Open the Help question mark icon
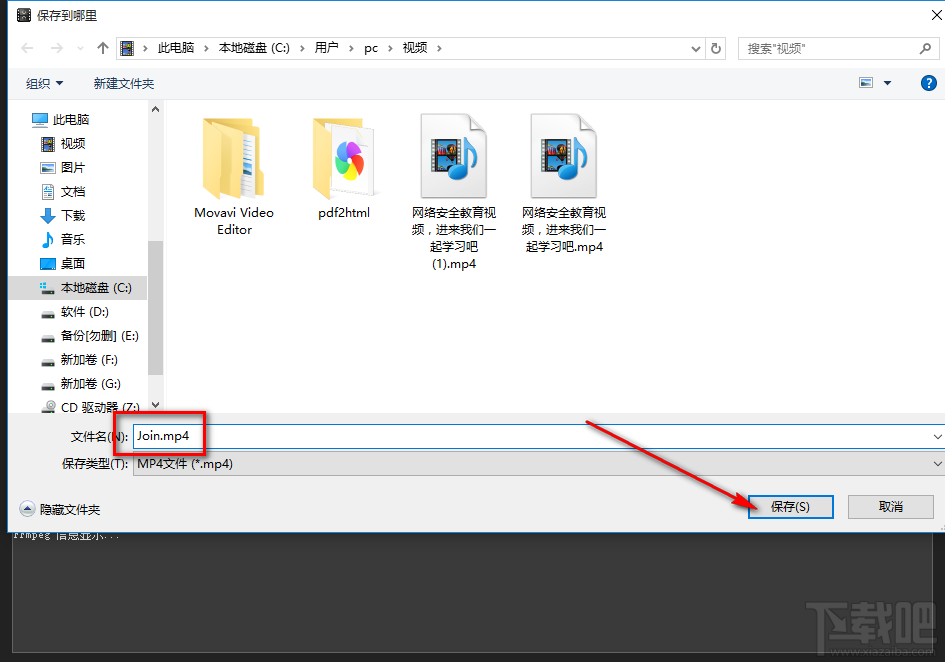 click(929, 83)
